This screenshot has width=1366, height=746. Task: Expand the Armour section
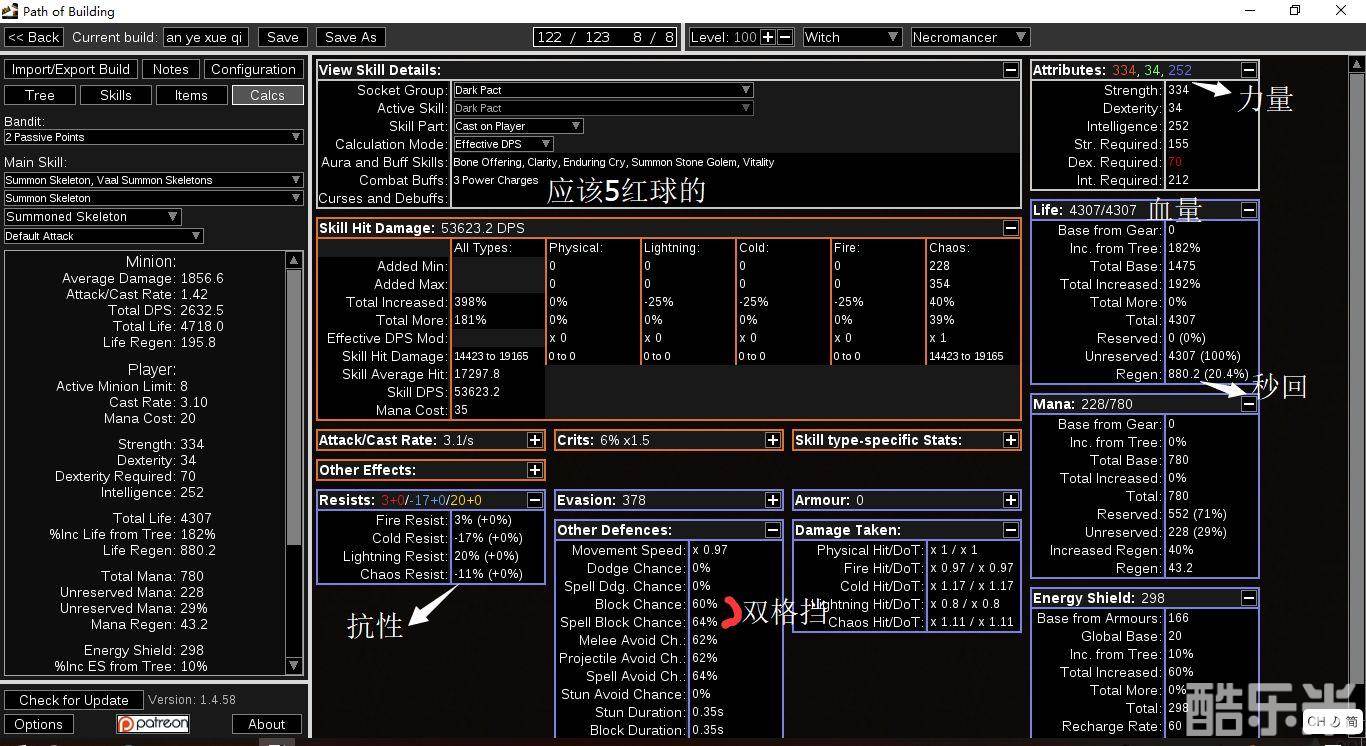[x=1011, y=500]
